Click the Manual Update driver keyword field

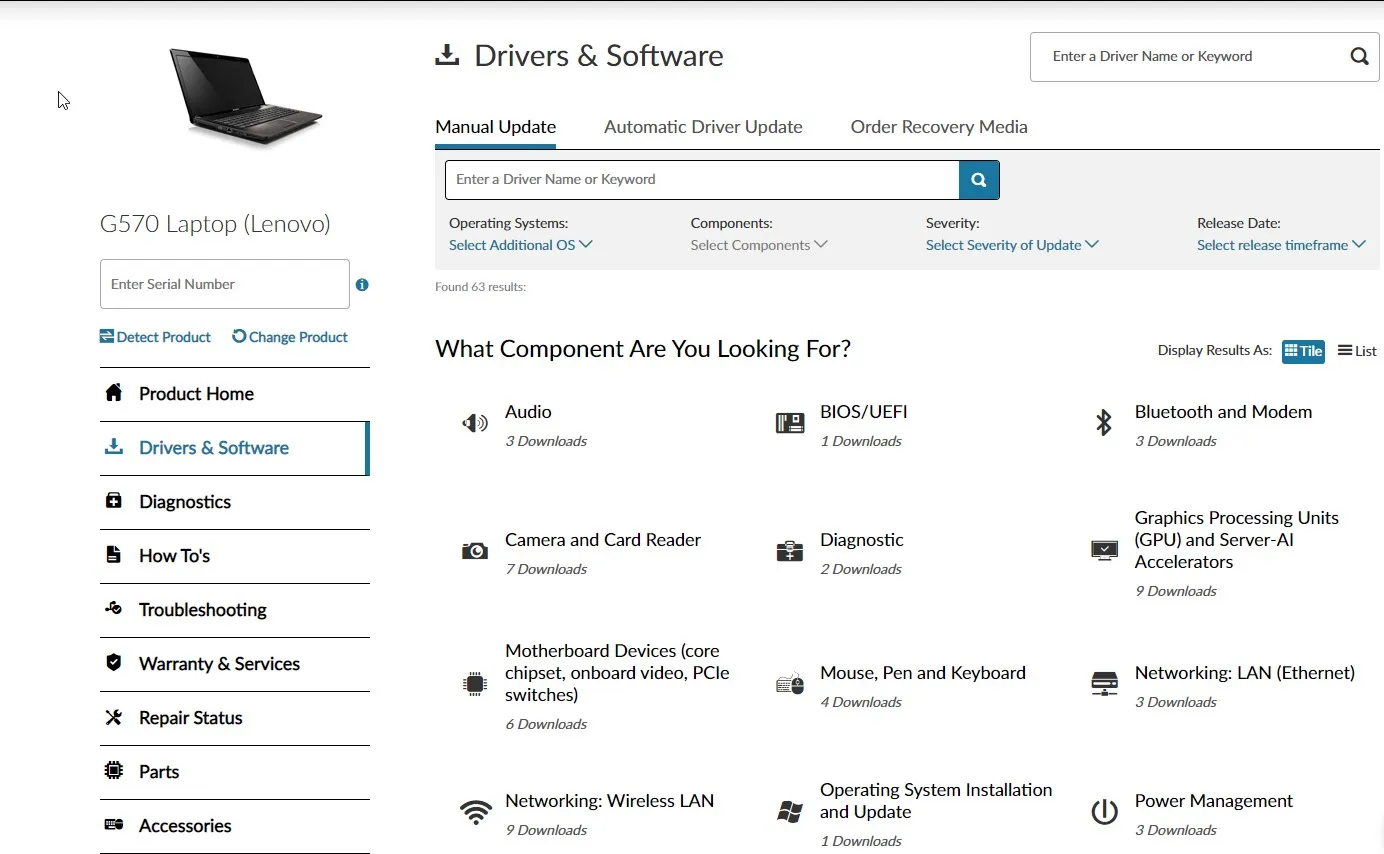point(702,180)
